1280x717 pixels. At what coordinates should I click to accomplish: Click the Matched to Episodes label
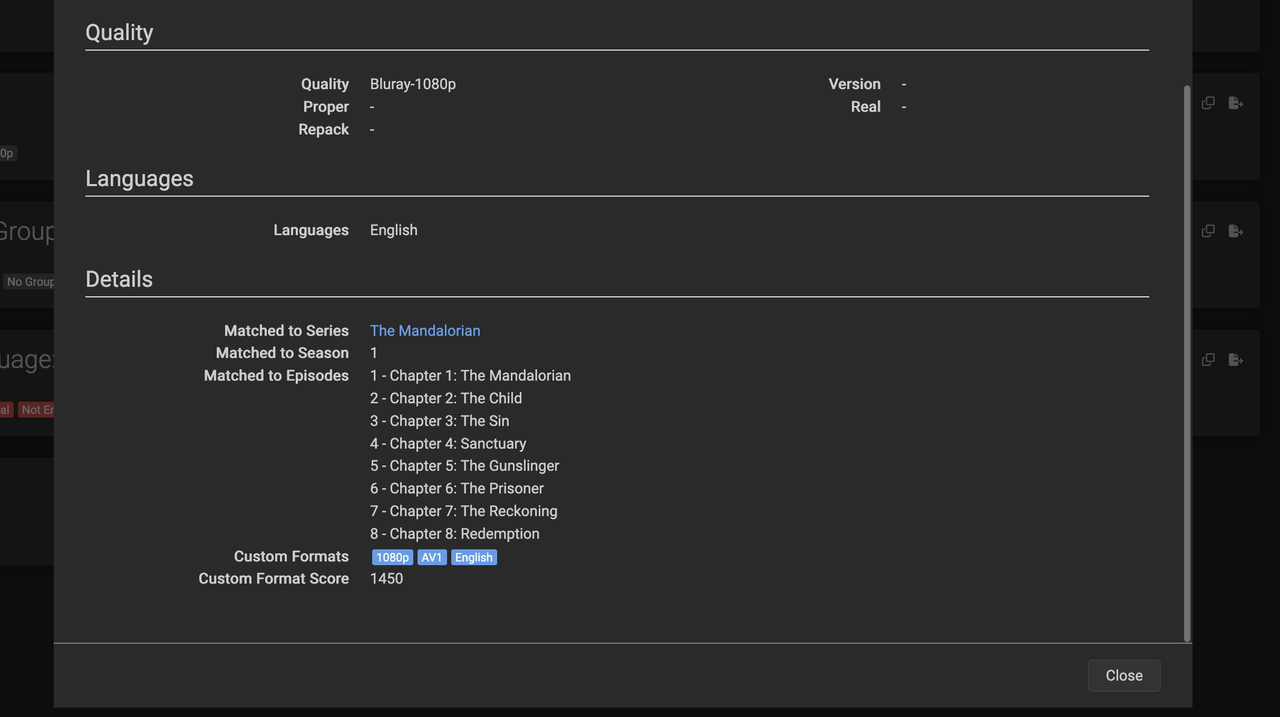point(277,375)
